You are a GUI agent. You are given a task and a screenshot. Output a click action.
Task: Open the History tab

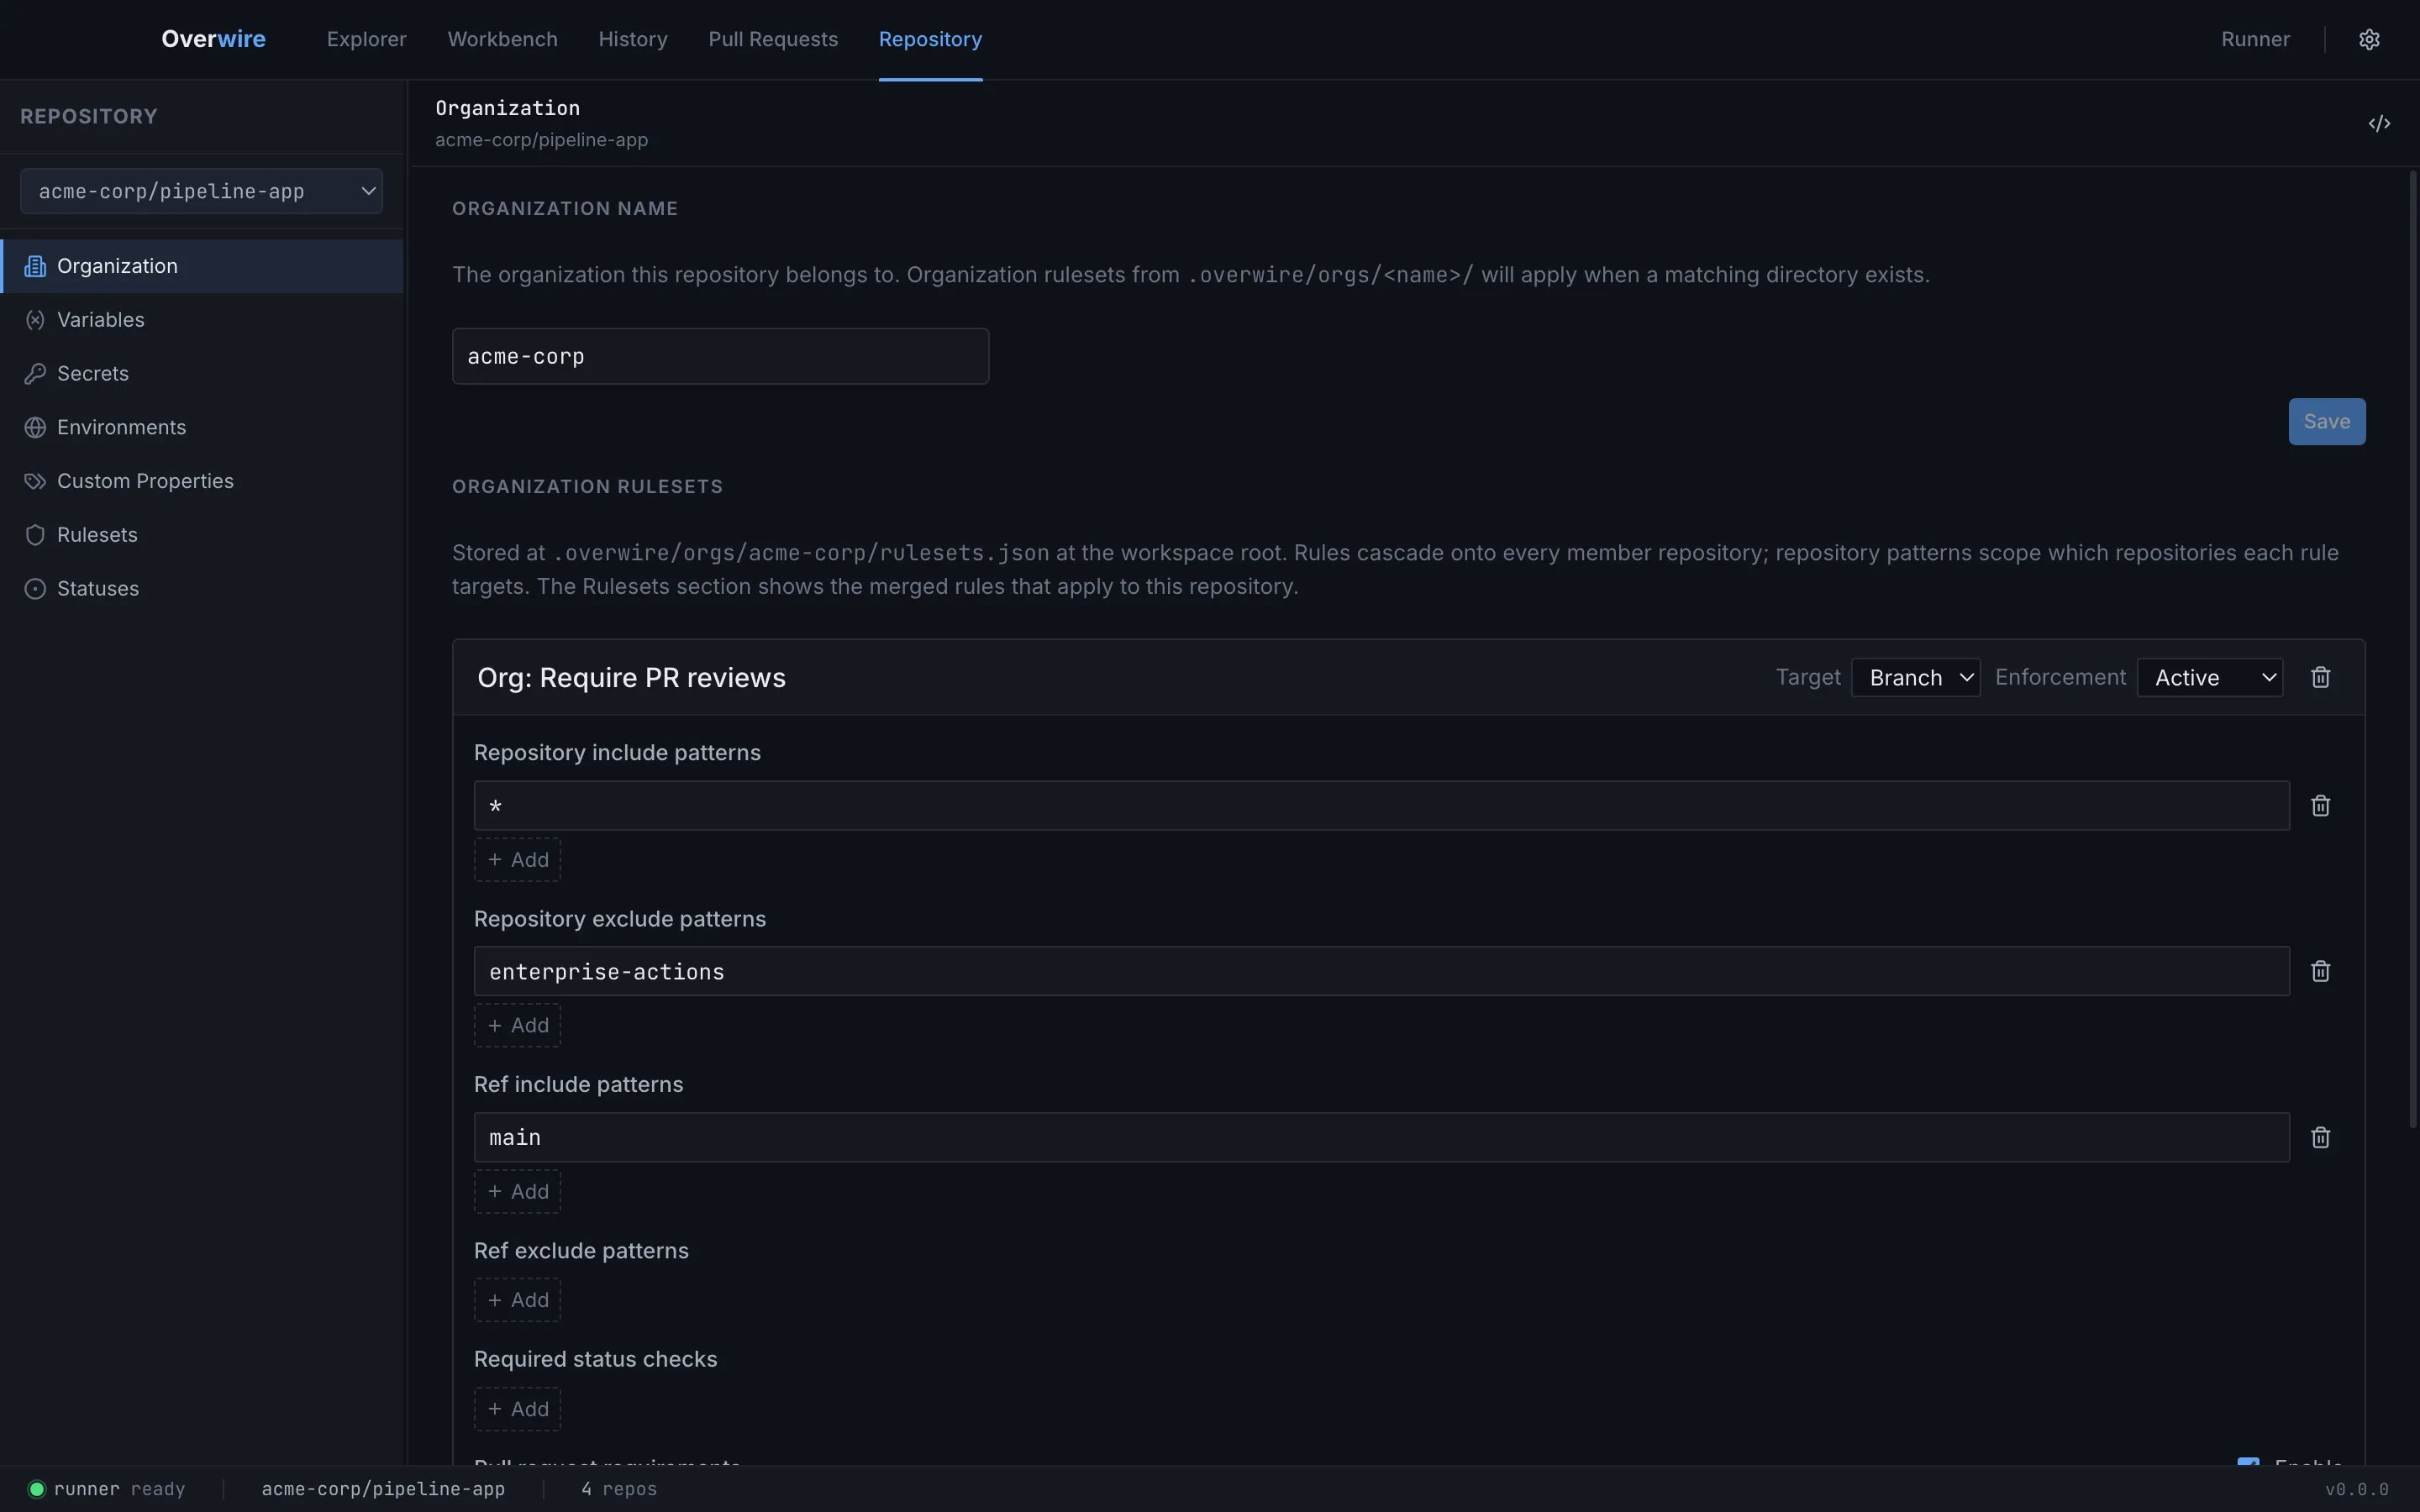[x=633, y=39]
